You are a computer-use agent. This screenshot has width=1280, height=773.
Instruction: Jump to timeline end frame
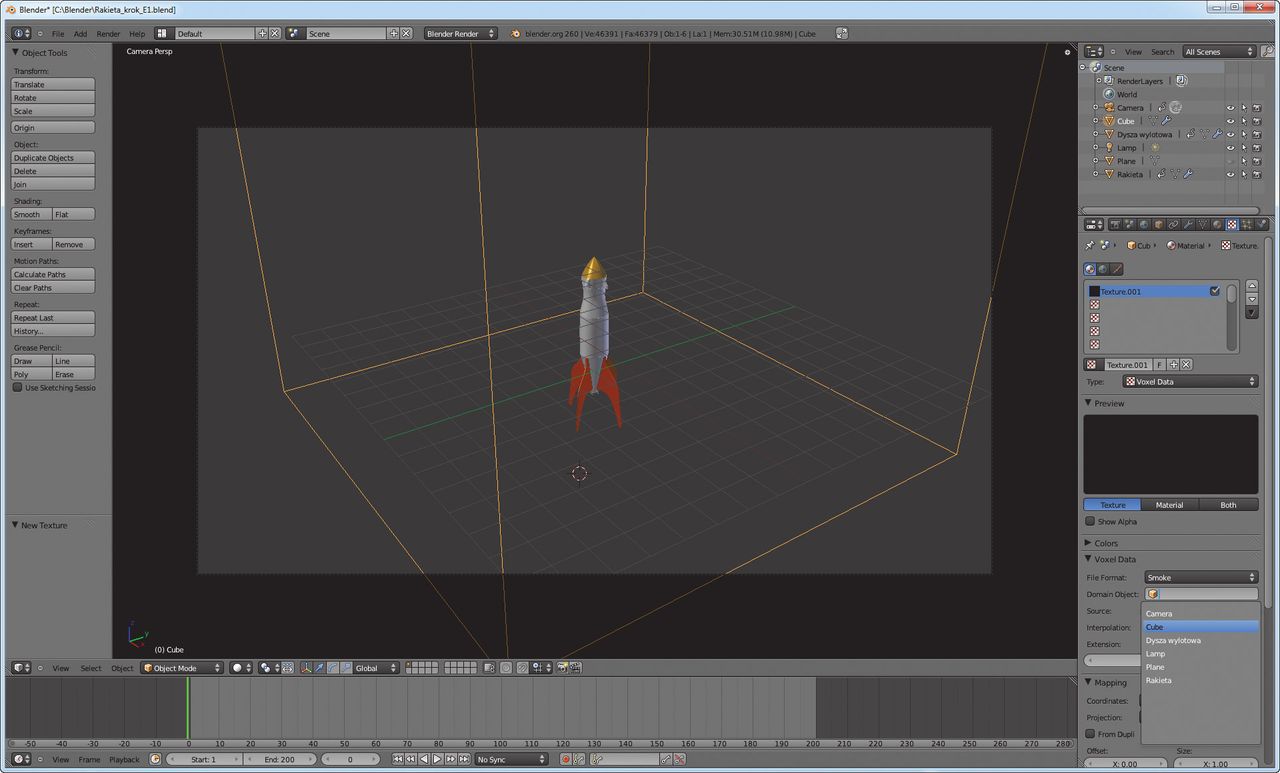(x=464, y=759)
